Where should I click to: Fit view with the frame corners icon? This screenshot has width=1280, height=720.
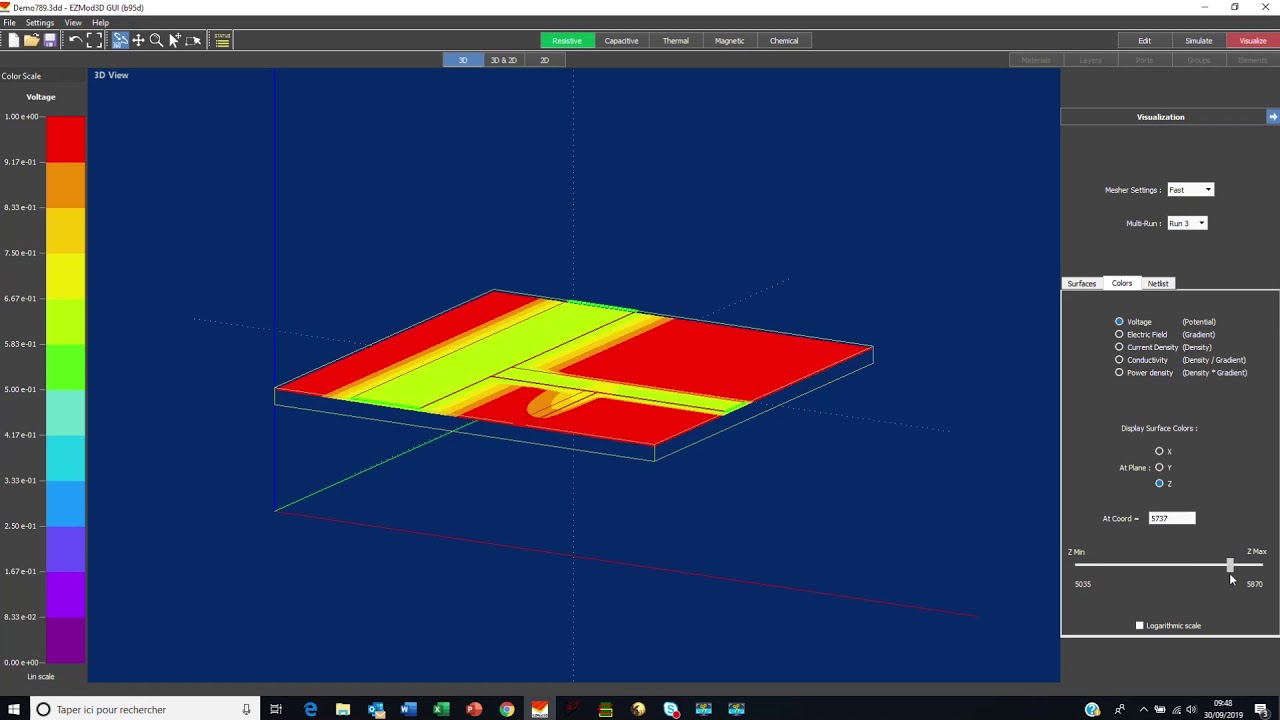(x=94, y=40)
